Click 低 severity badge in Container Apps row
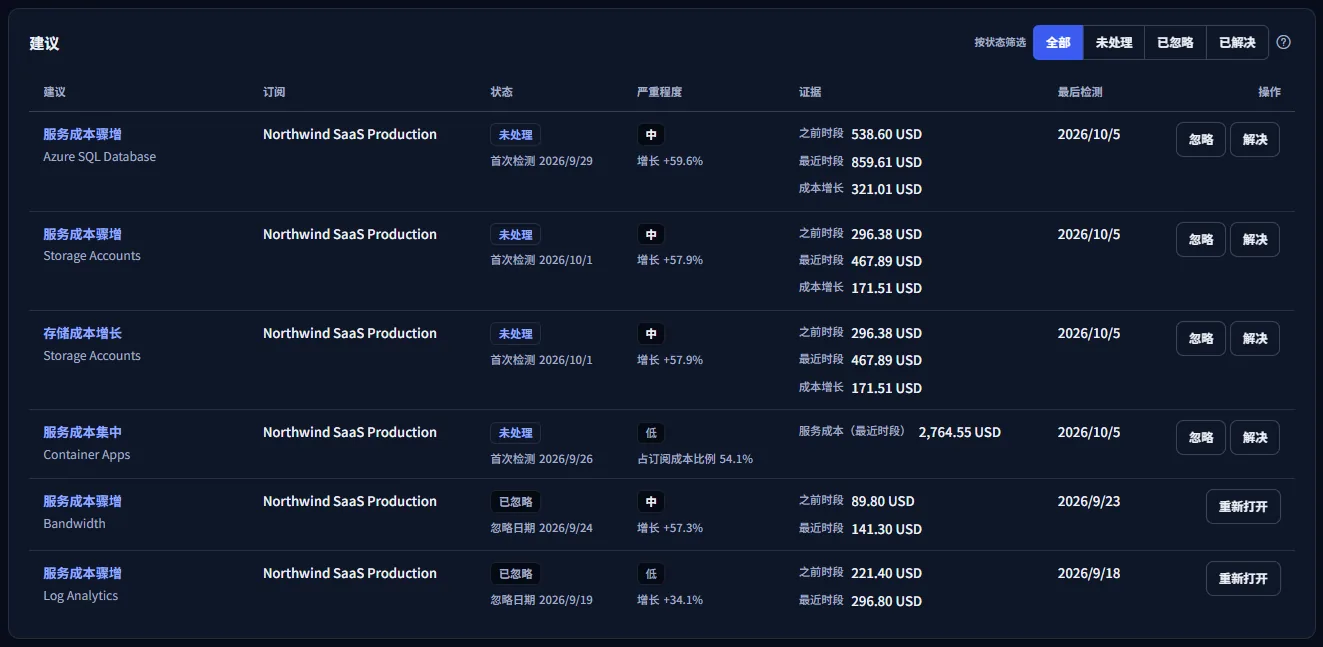 tap(651, 433)
